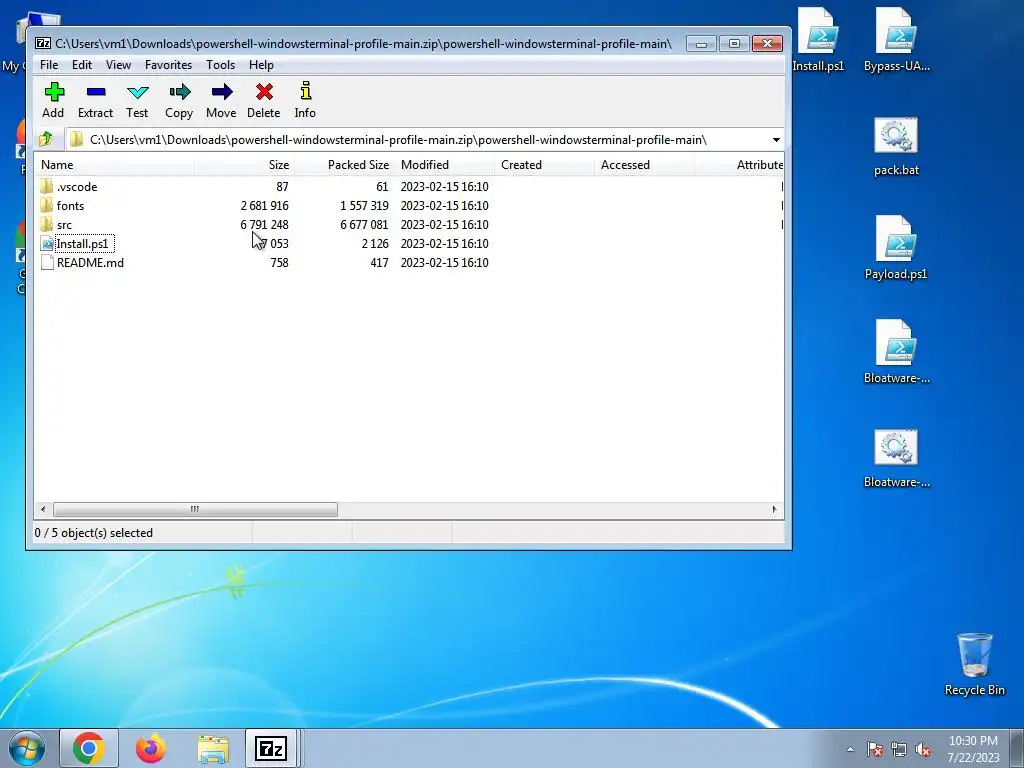This screenshot has width=1024, height=768.
Task: Select the fonts folder icon
Action: (x=46, y=206)
